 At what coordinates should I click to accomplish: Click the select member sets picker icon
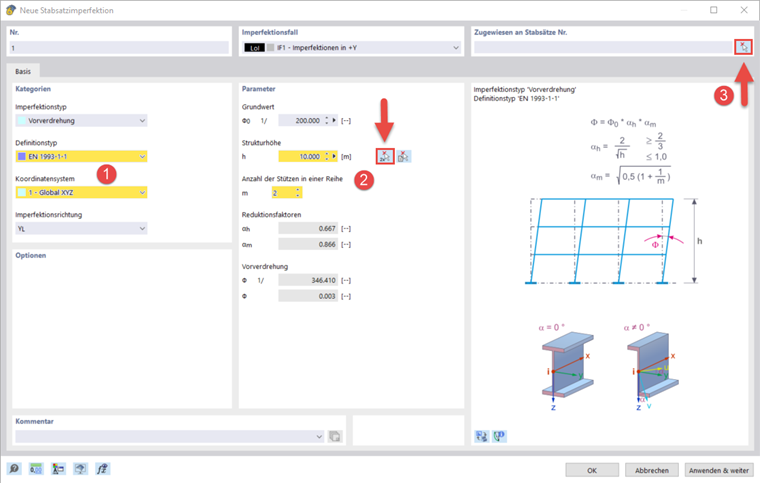coord(744,47)
